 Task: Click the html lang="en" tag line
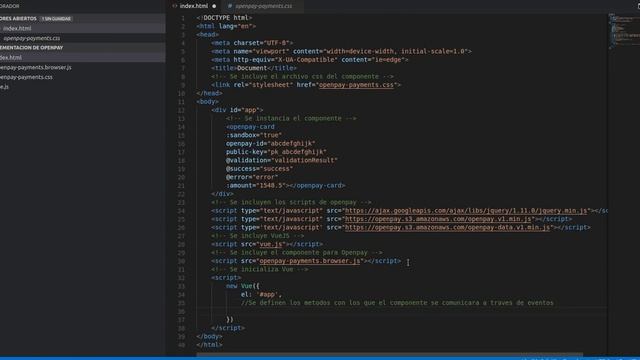(x=226, y=26)
